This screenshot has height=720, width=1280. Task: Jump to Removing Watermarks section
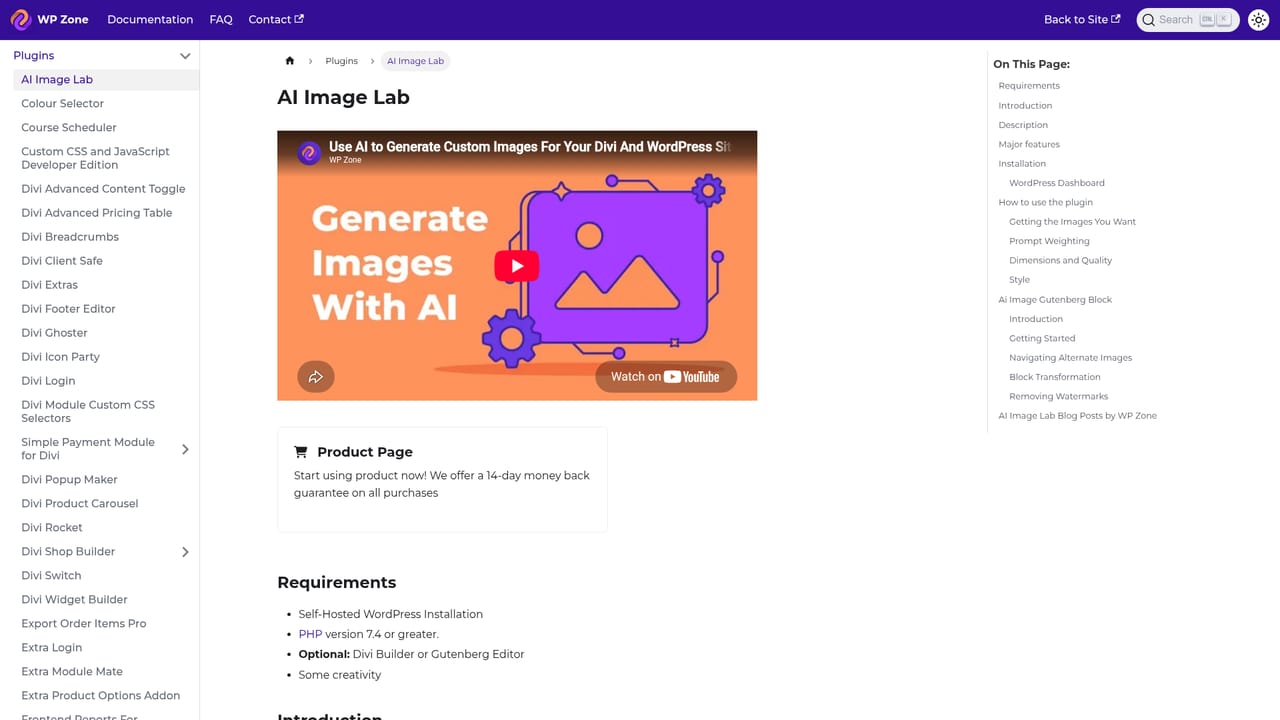(x=1059, y=396)
